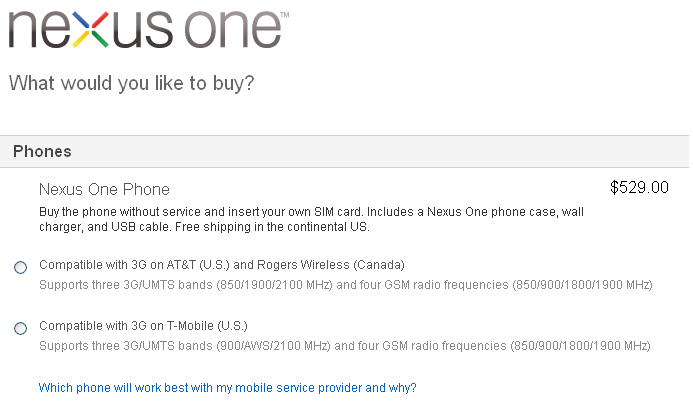Click the TM trademark symbol beside the logo

click(x=285, y=15)
